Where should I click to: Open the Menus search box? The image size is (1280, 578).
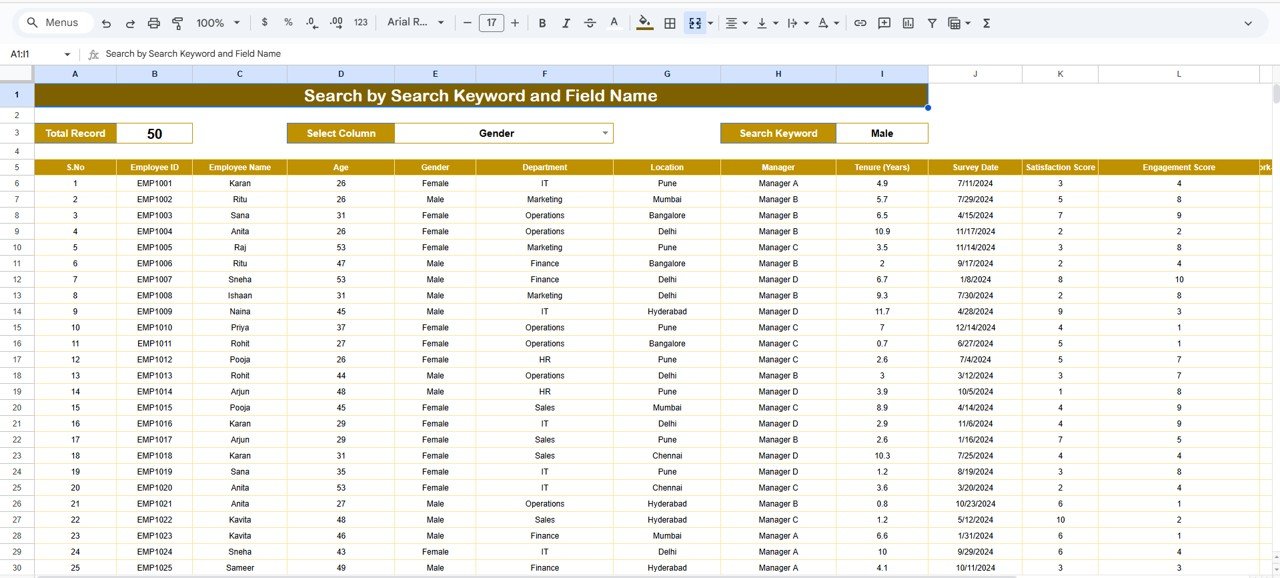coord(55,23)
